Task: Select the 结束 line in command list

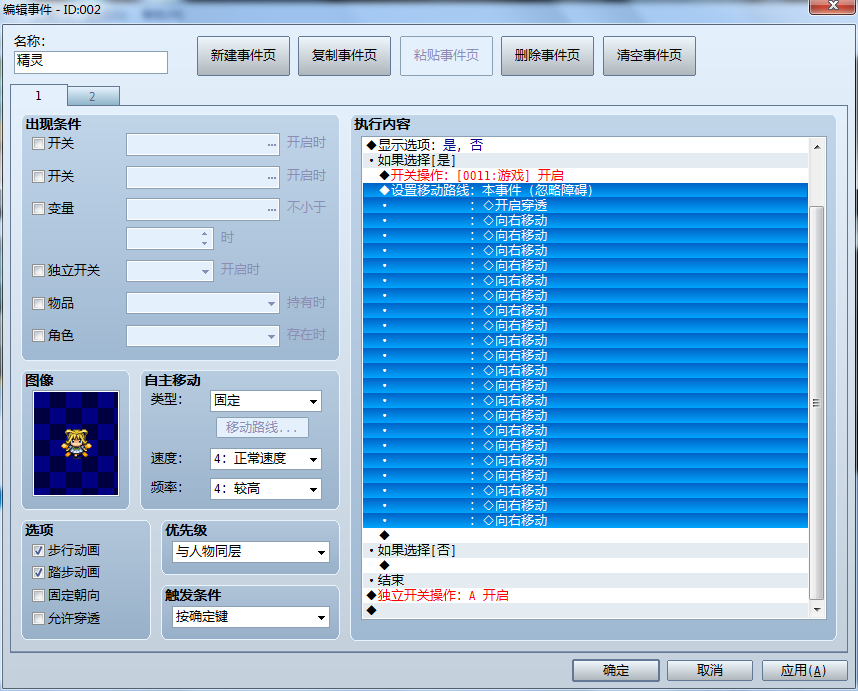Action: coord(585,580)
